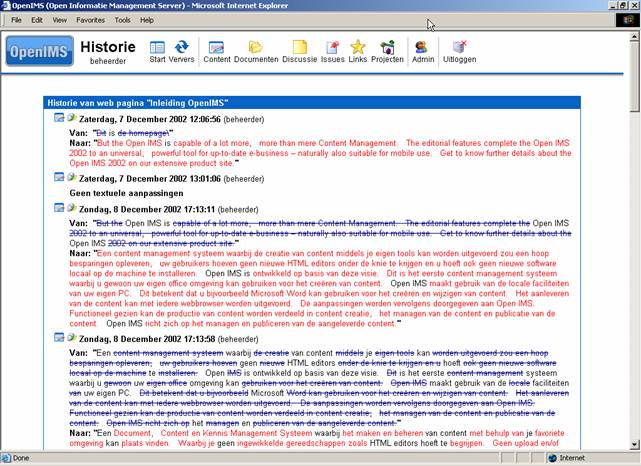This screenshot has width=641, height=466.
Task: Open the Admin users icon
Action: tap(421, 47)
